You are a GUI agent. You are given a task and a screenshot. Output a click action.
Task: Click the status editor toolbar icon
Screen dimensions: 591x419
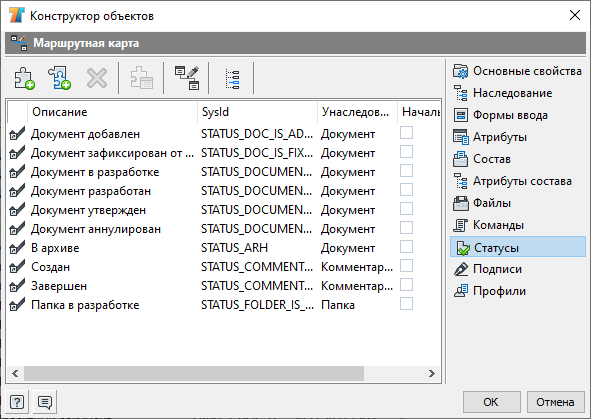(187, 78)
